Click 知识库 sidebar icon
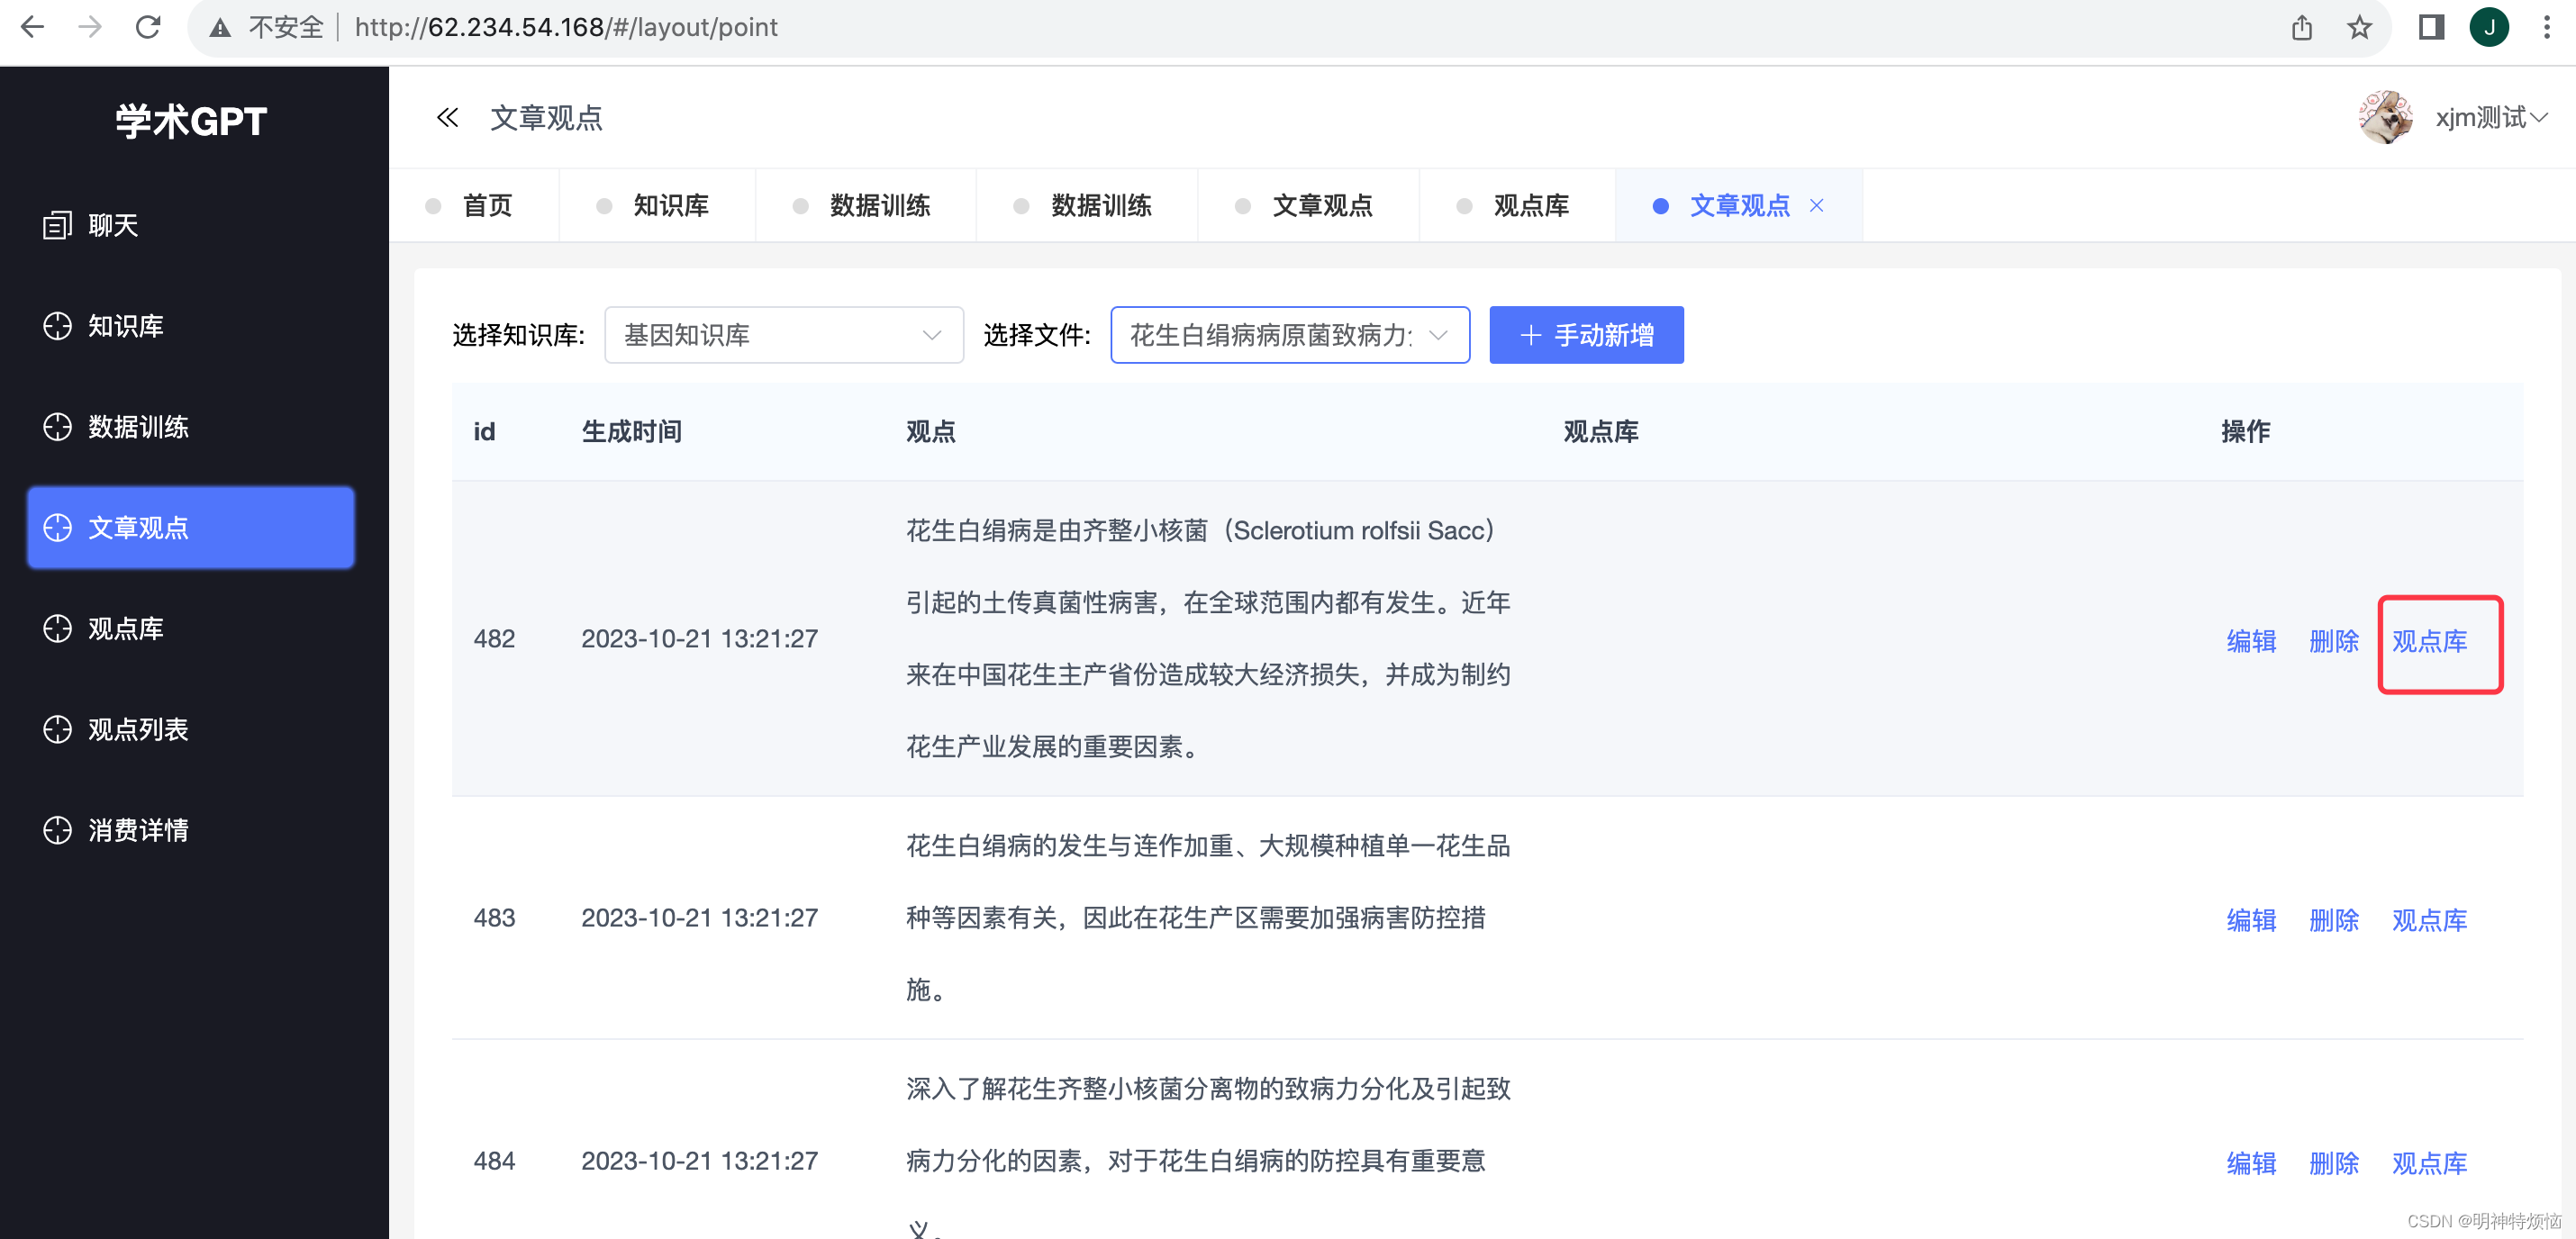Viewport: 2576px width, 1239px height. 57,326
